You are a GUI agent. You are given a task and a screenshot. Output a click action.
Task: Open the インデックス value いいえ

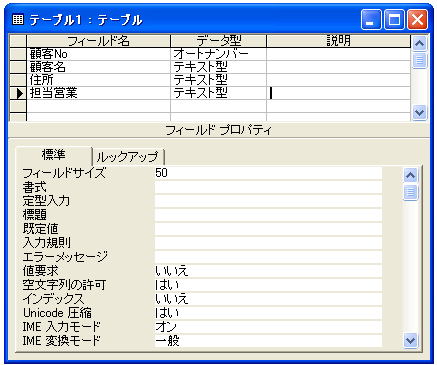click(268, 299)
